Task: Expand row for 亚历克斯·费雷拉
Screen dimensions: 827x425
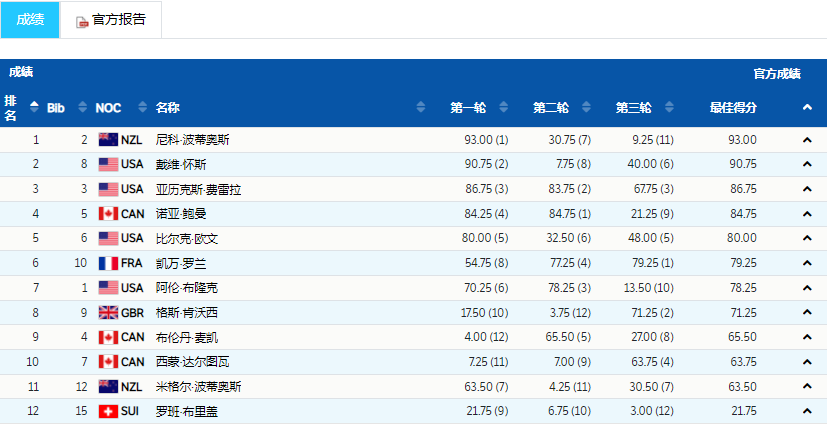Action: pyautogui.click(x=807, y=189)
